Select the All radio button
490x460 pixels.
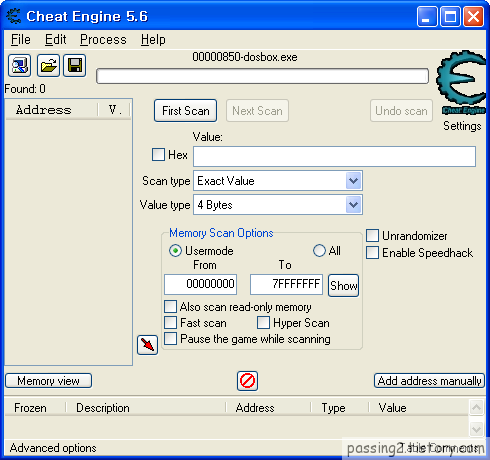pos(319,251)
